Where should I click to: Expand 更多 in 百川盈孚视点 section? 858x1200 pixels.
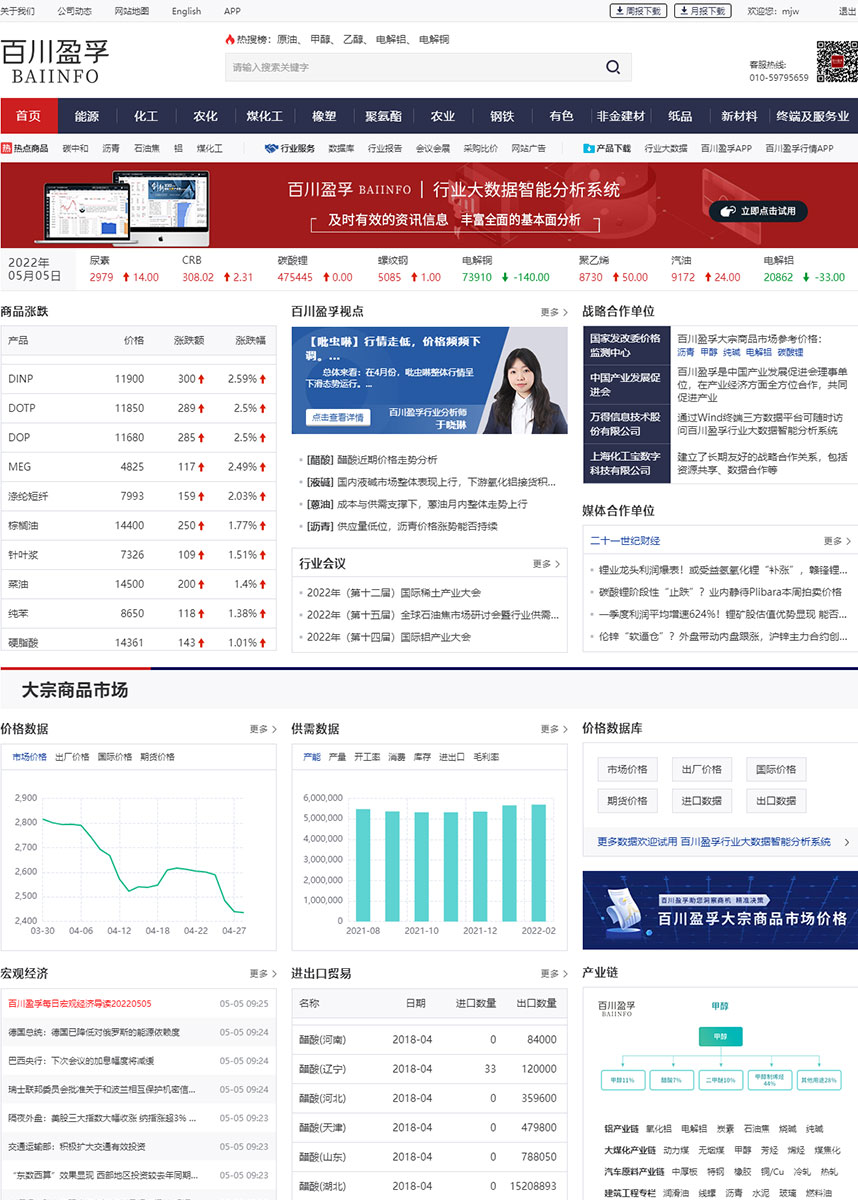554,312
